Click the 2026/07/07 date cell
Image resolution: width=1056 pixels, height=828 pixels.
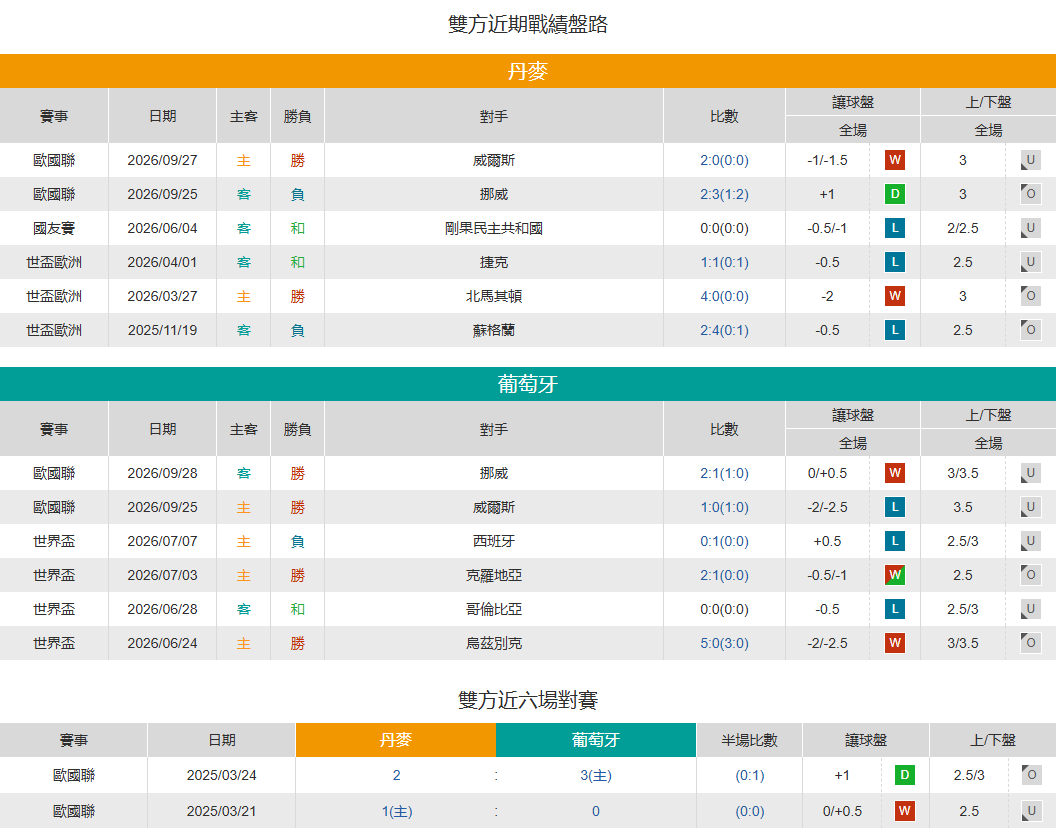pos(162,541)
